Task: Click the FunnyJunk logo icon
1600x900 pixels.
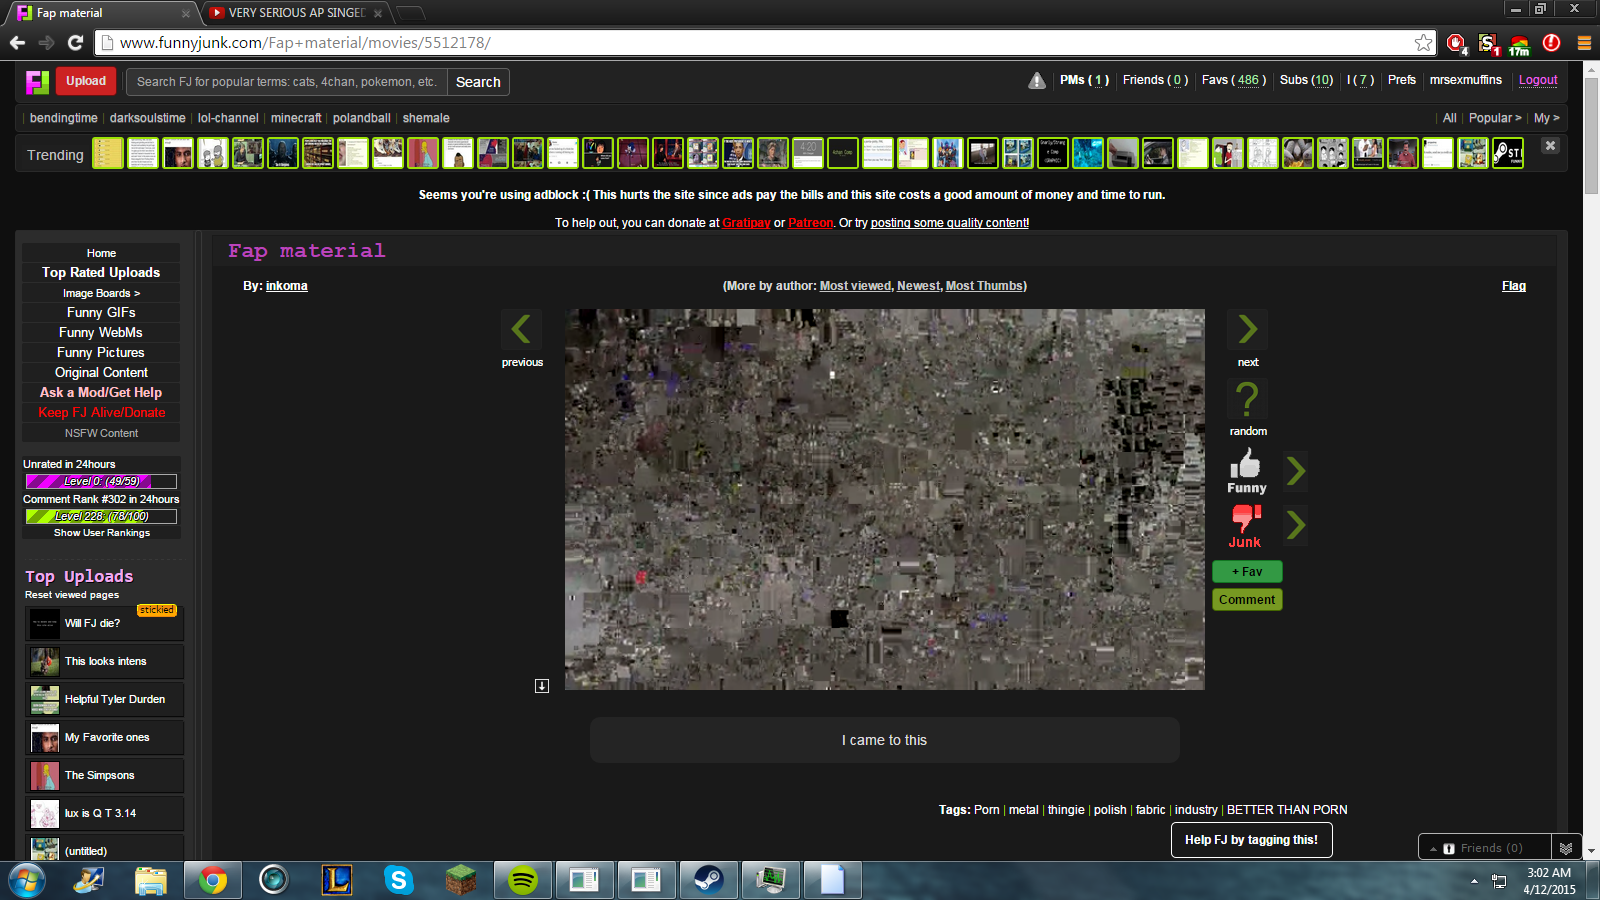Action: [x=37, y=82]
